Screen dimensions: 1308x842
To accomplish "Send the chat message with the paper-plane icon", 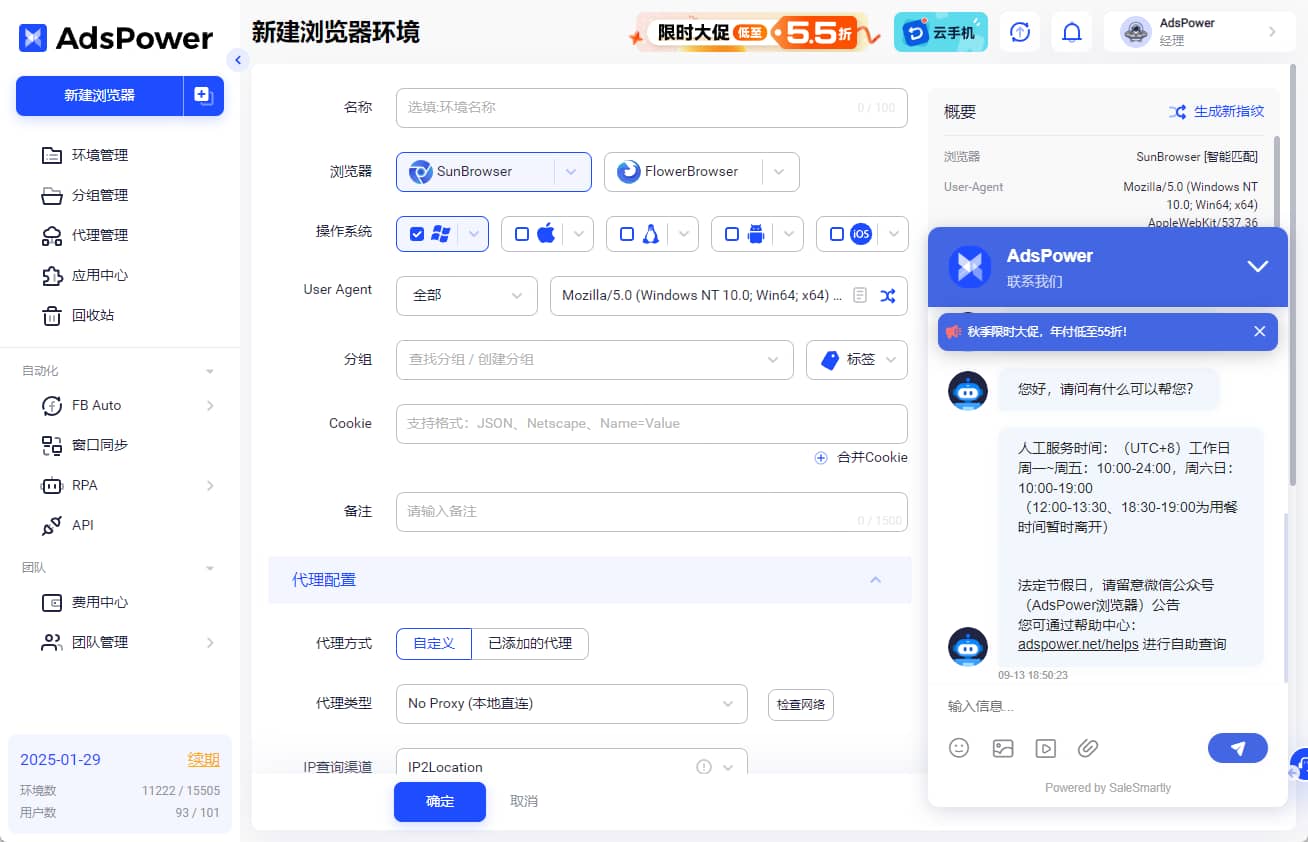I will (x=1238, y=747).
